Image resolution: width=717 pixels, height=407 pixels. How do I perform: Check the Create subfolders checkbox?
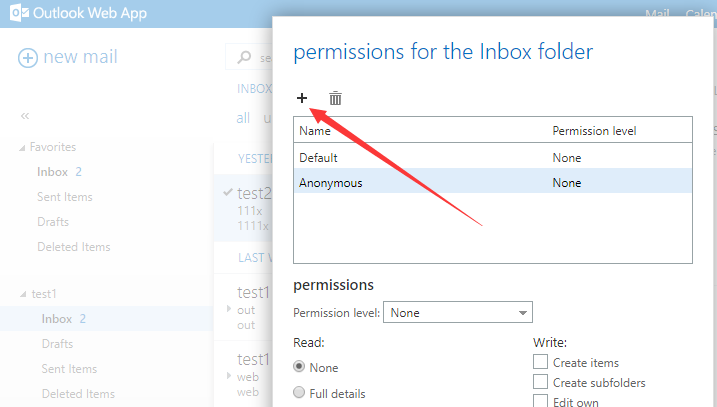540,382
